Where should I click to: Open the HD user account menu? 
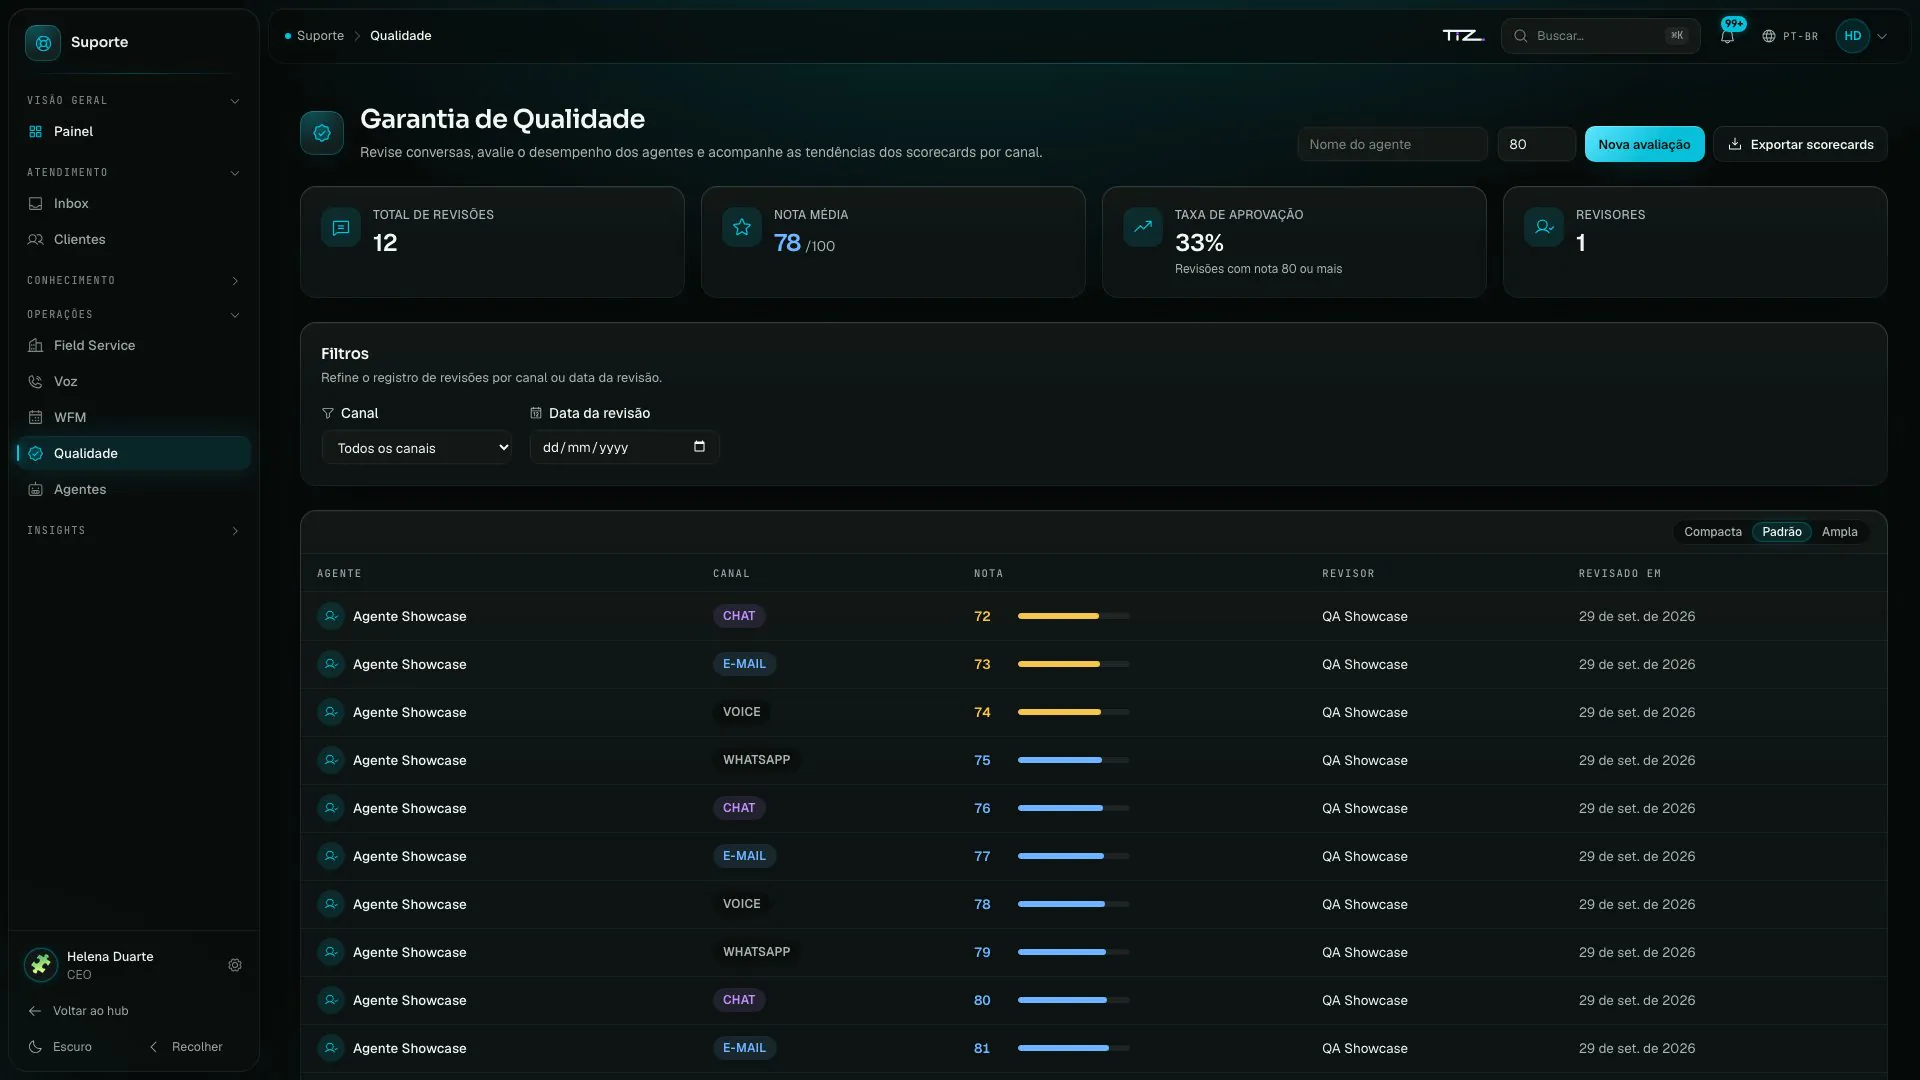click(x=1862, y=36)
